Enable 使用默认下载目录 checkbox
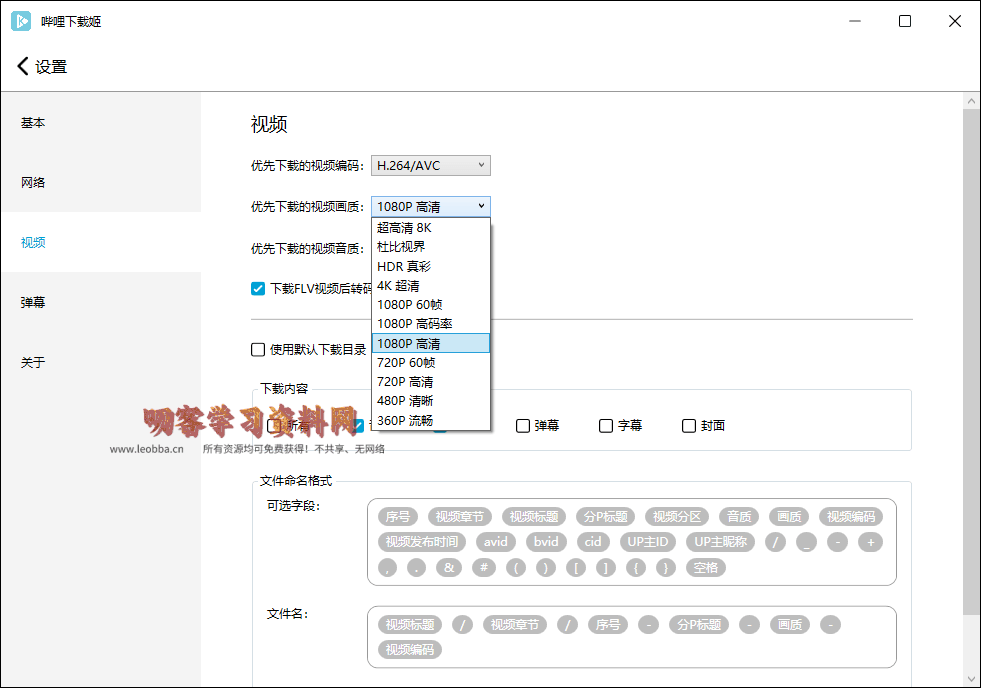 (258, 350)
